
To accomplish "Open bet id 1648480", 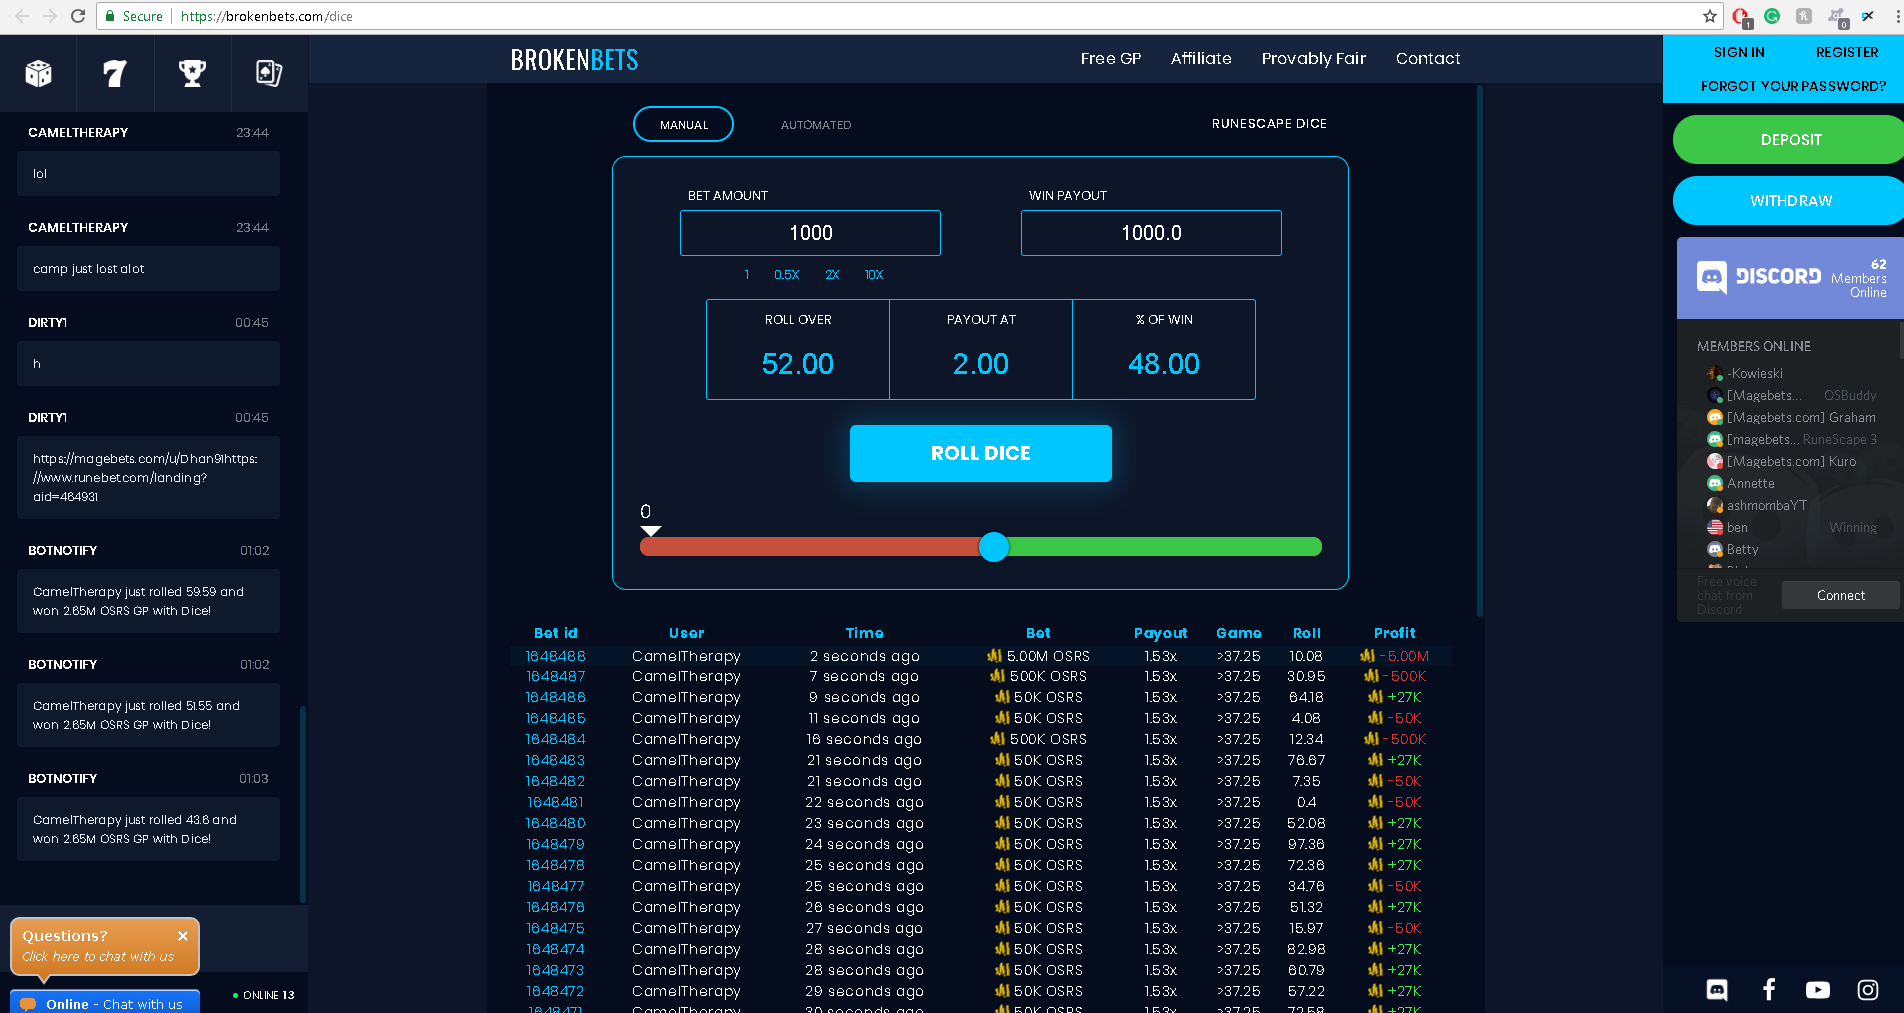I will (556, 824).
